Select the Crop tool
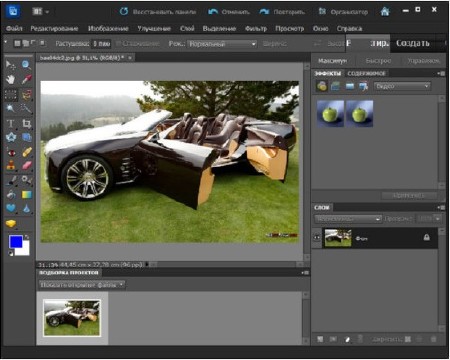The height and width of the screenshot is (360, 450). point(26,124)
